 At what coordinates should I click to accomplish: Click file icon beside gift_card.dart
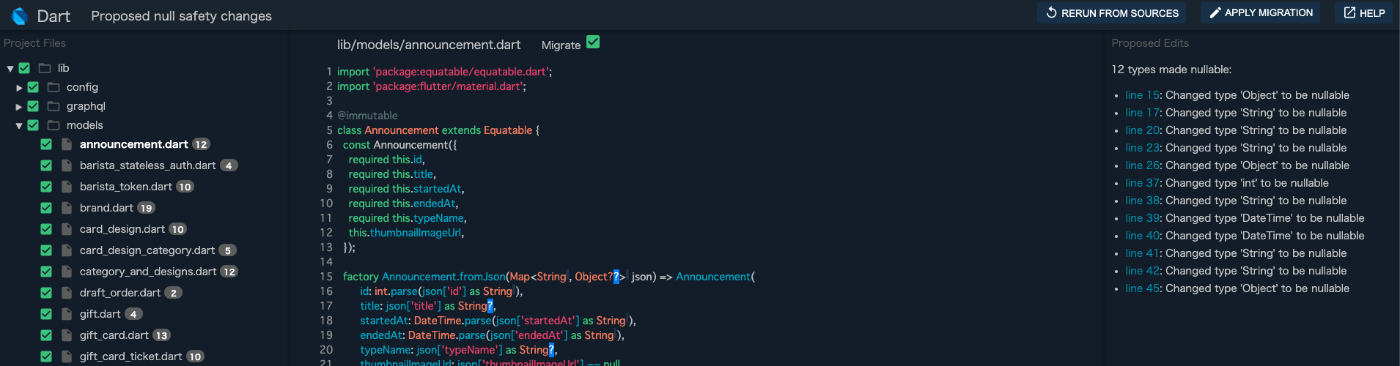(67, 335)
